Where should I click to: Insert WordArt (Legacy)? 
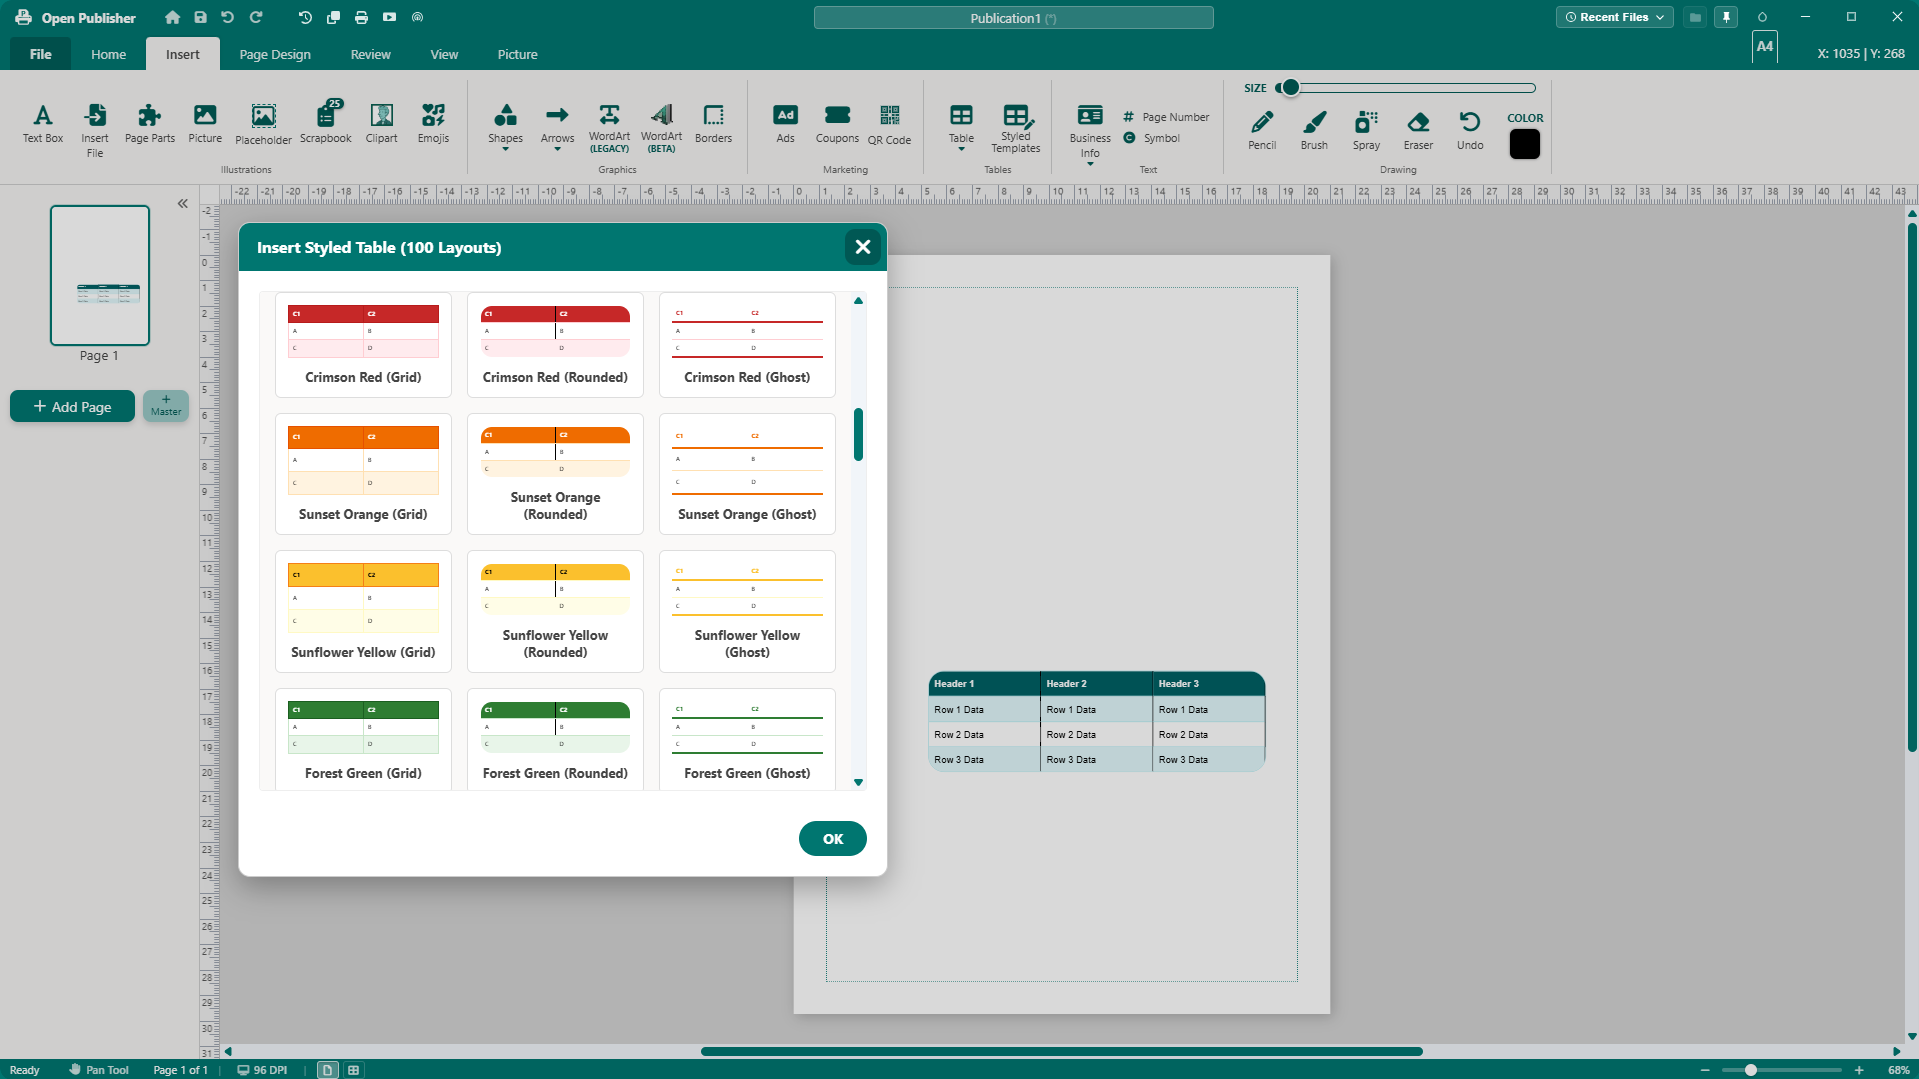(x=609, y=128)
